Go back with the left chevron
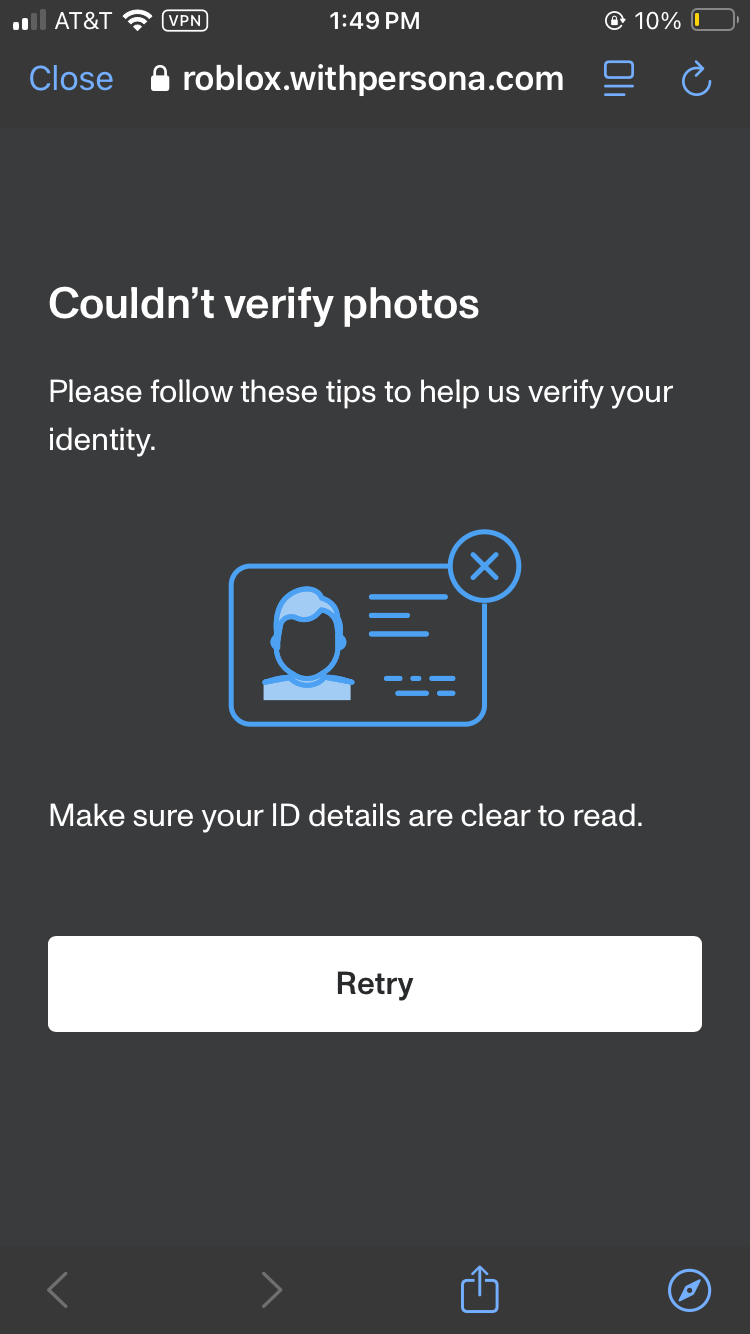 (x=58, y=1290)
